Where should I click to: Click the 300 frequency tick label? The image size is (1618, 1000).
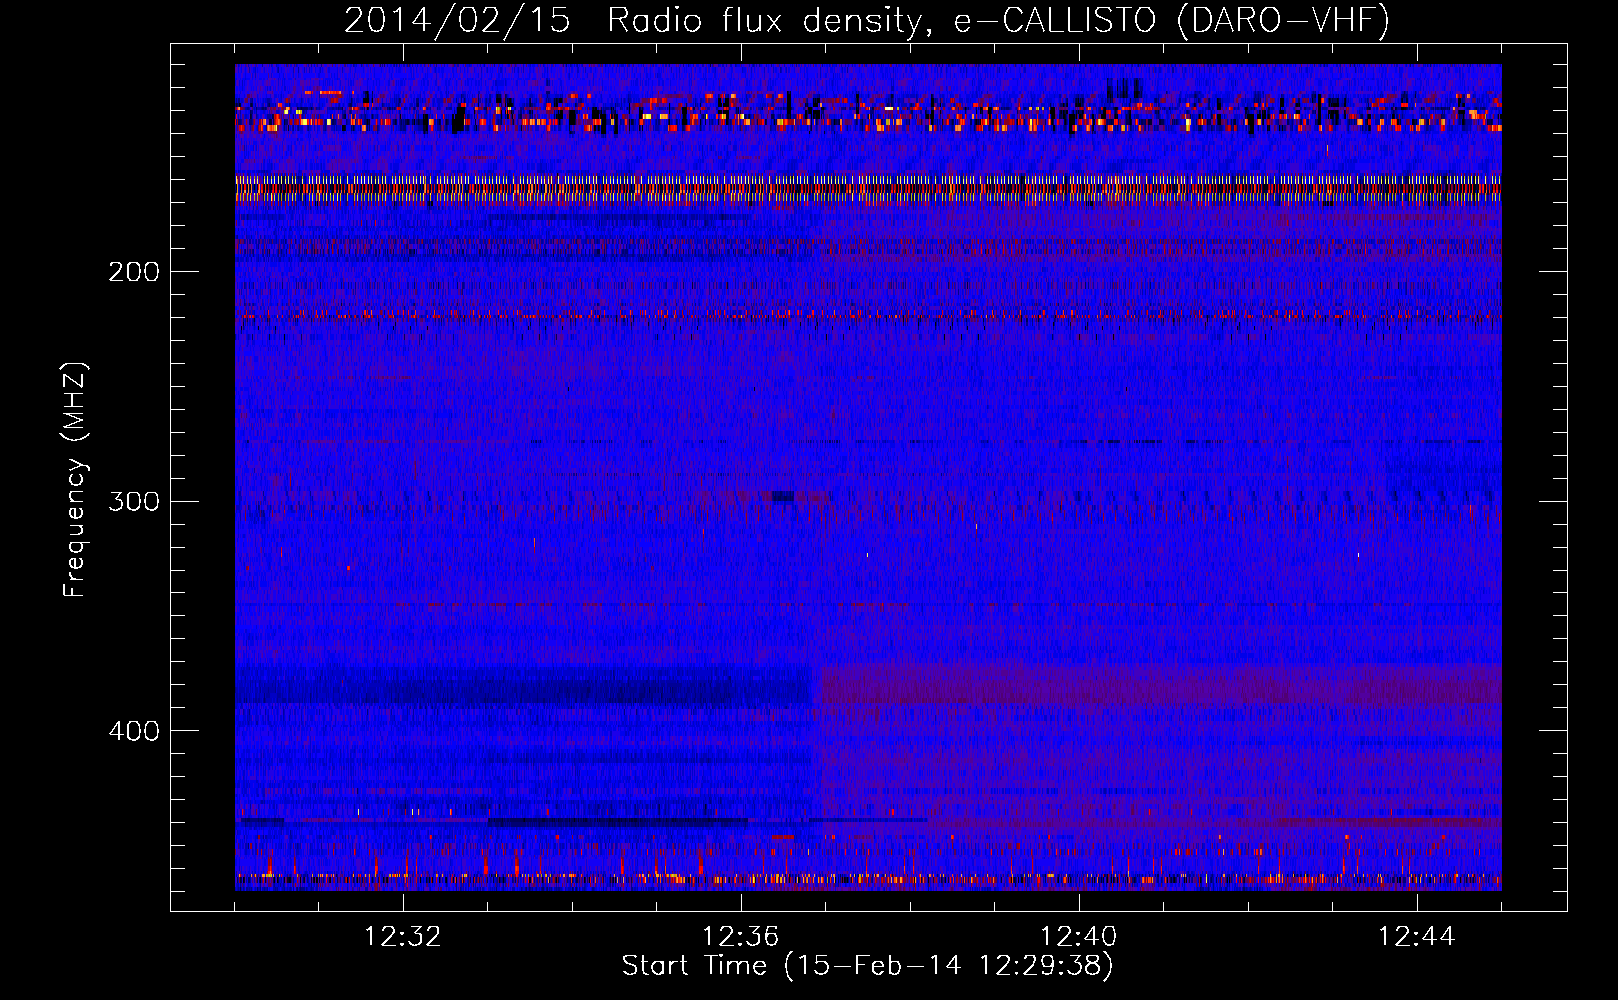point(134,501)
